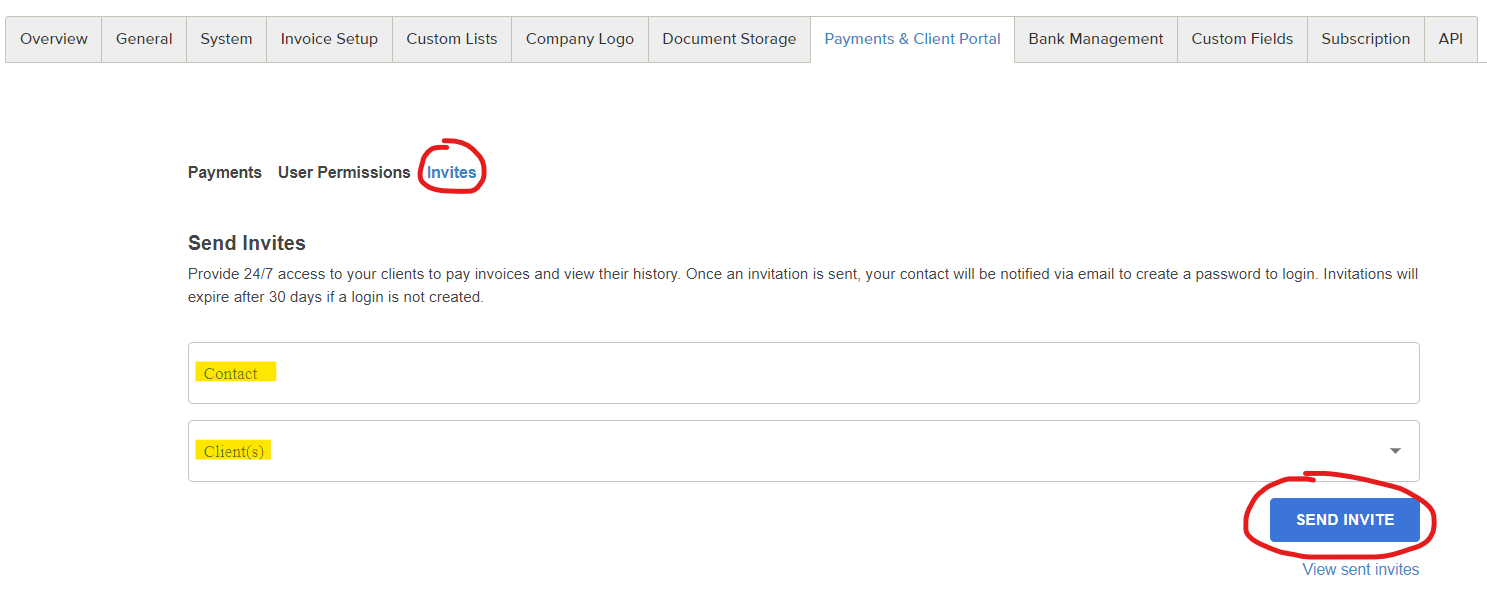Viewport: 1487px width, 595px height.
Task: Open the Company Logo tab
Action: tap(580, 39)
